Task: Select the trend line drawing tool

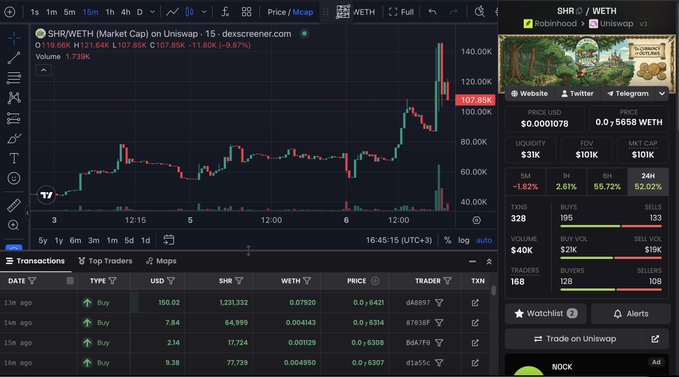Action: pyautogui.click(x=14, y=58)
